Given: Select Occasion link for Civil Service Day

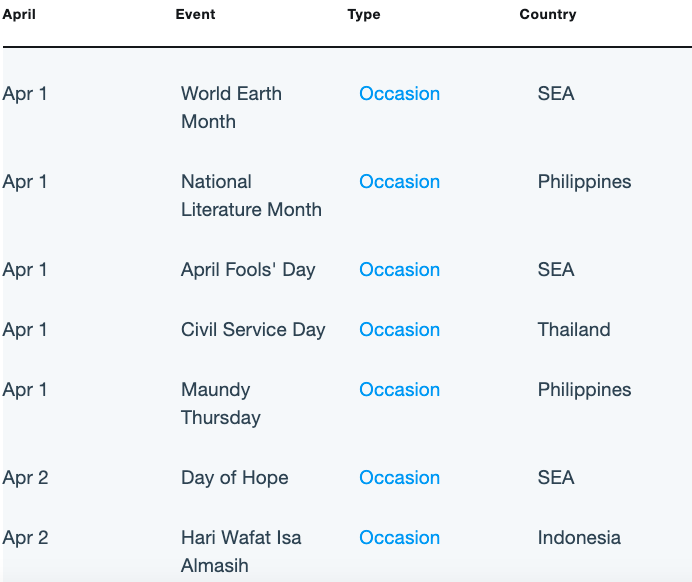Looking at the screenshot, I should 399,329.
